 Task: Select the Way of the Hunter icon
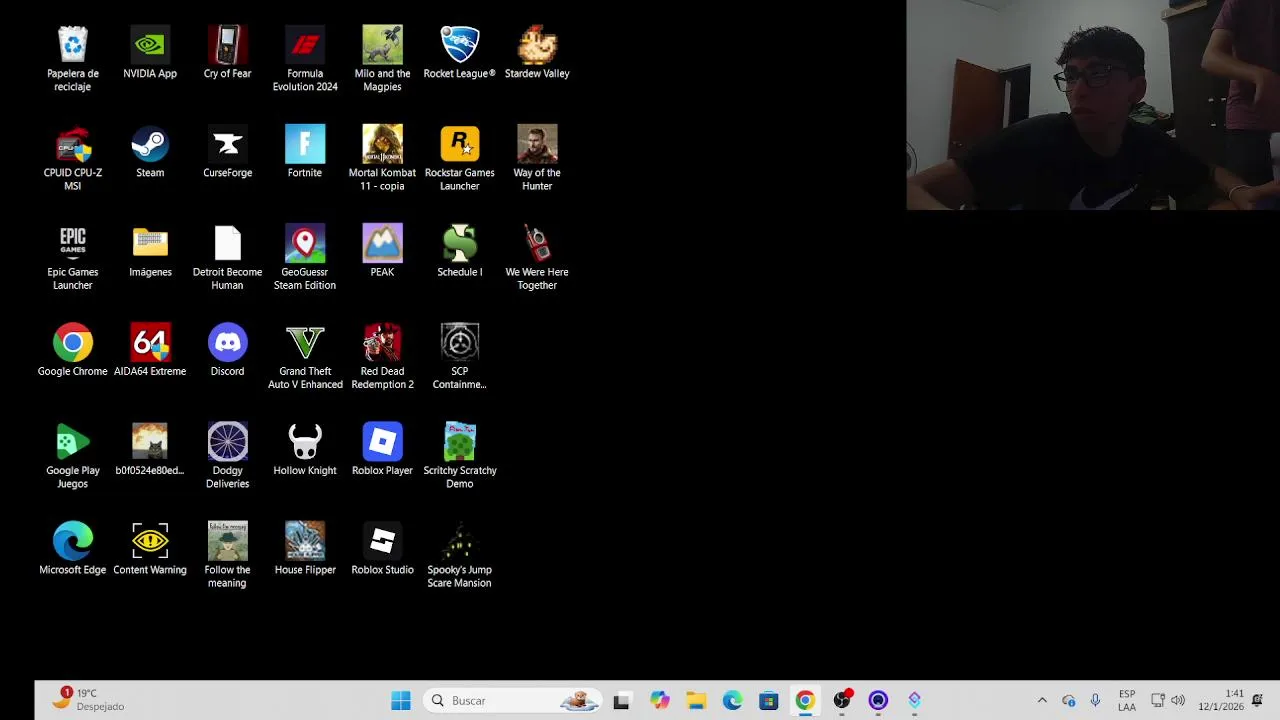(x=537, y=158)
